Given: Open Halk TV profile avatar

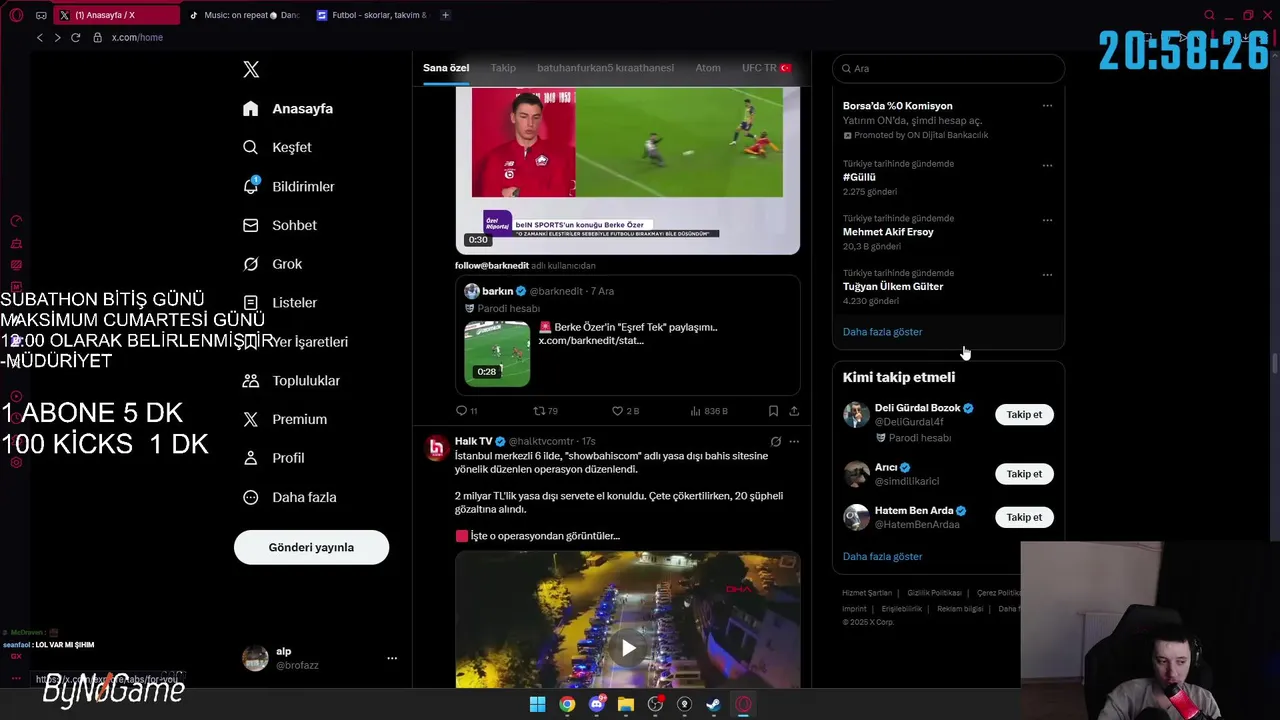Looking at the screenshot, I should (x=436, y=448).
